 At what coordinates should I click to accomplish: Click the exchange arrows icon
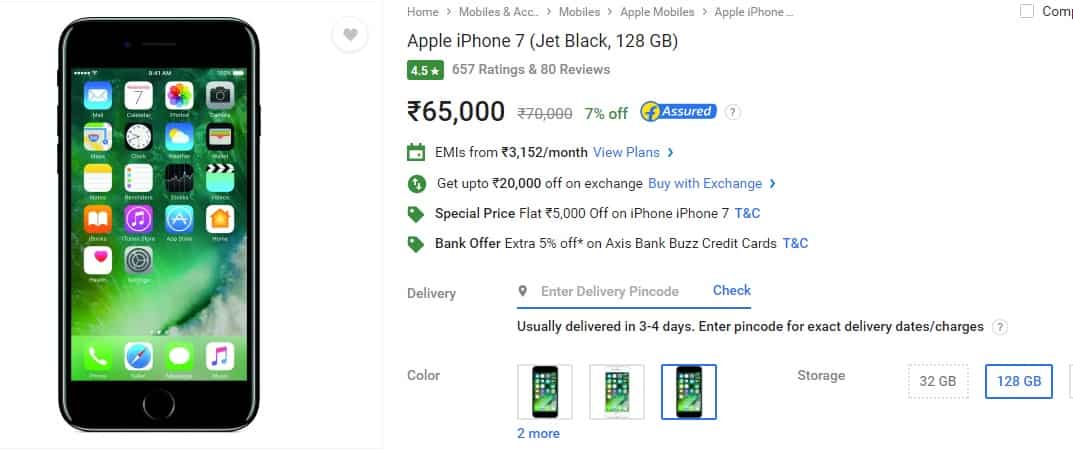click(x=416, y=183)
